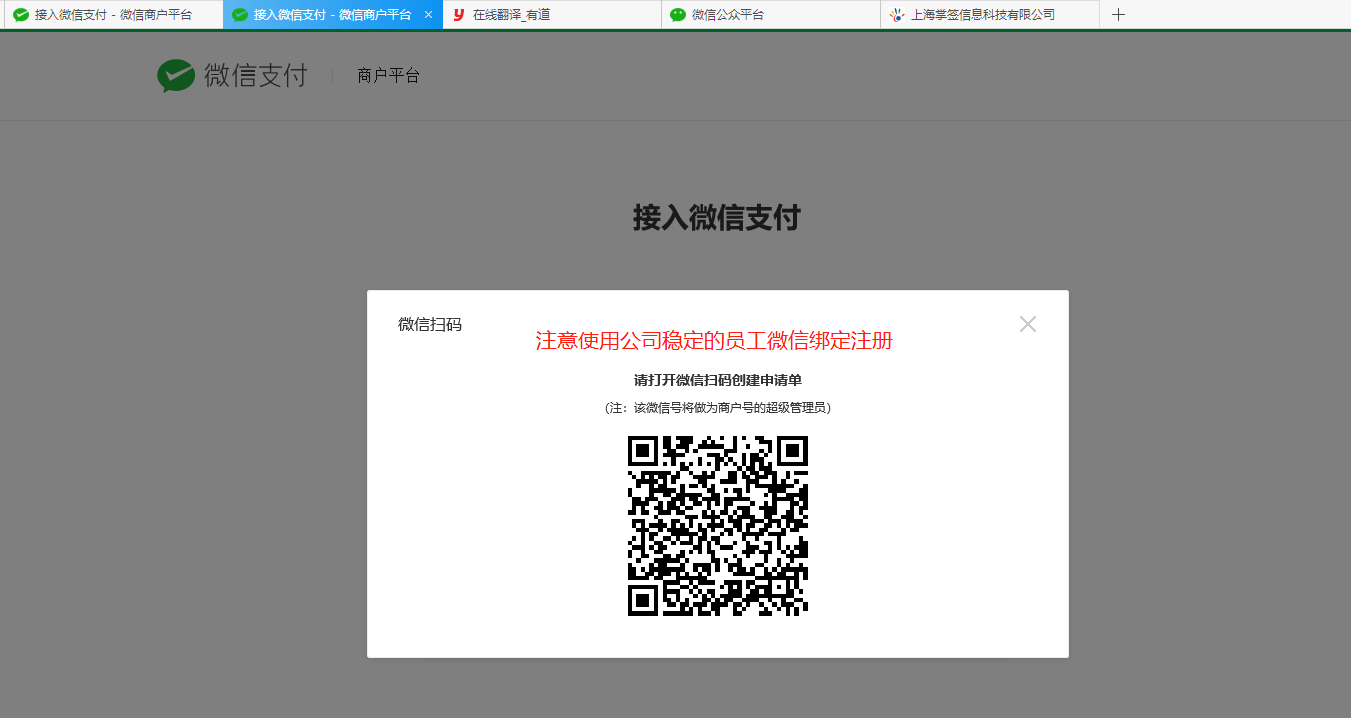The image size is (1351, 718).
Task: Click the QR code in the 微信扫码 dialog
Action: coord(718,526)
